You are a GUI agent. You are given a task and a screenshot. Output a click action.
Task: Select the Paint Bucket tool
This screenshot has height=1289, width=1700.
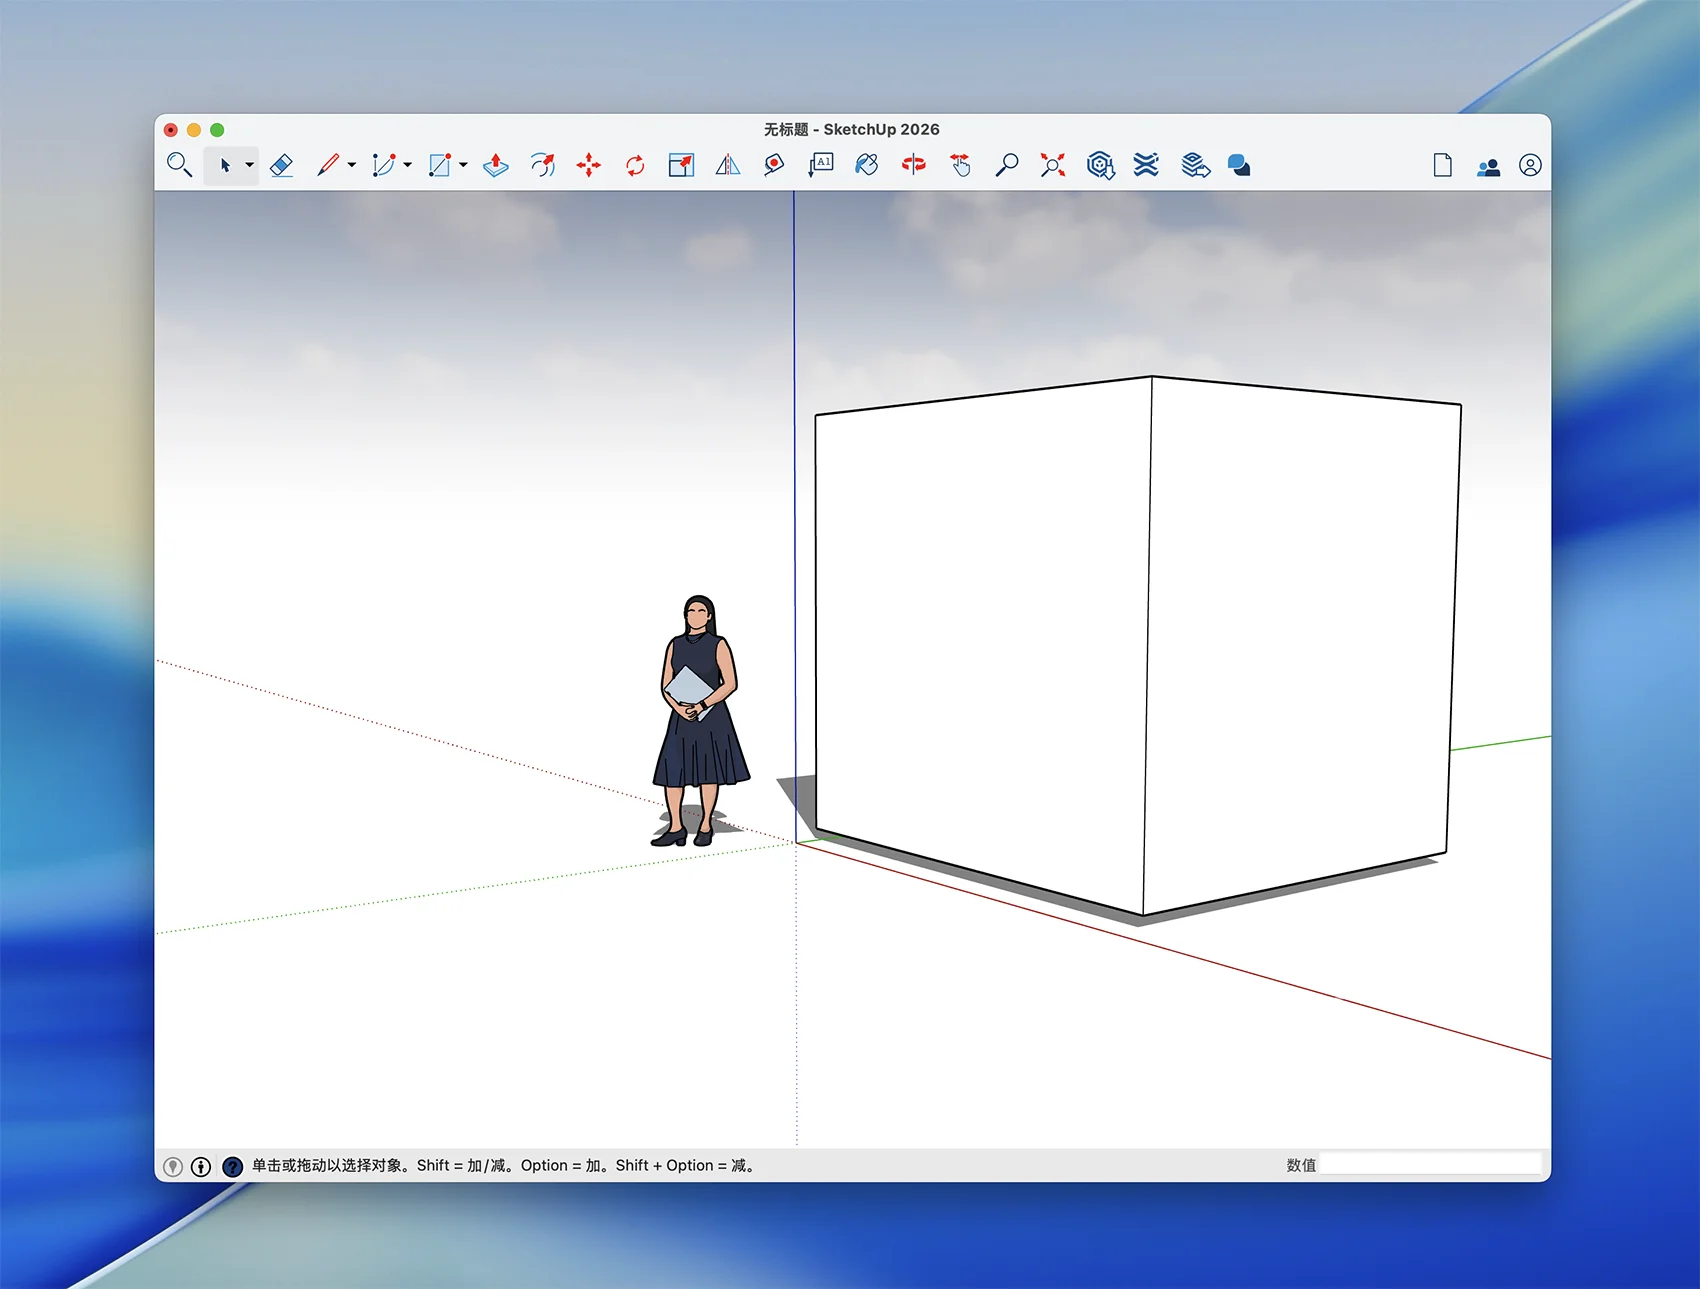tap(867, 165)
